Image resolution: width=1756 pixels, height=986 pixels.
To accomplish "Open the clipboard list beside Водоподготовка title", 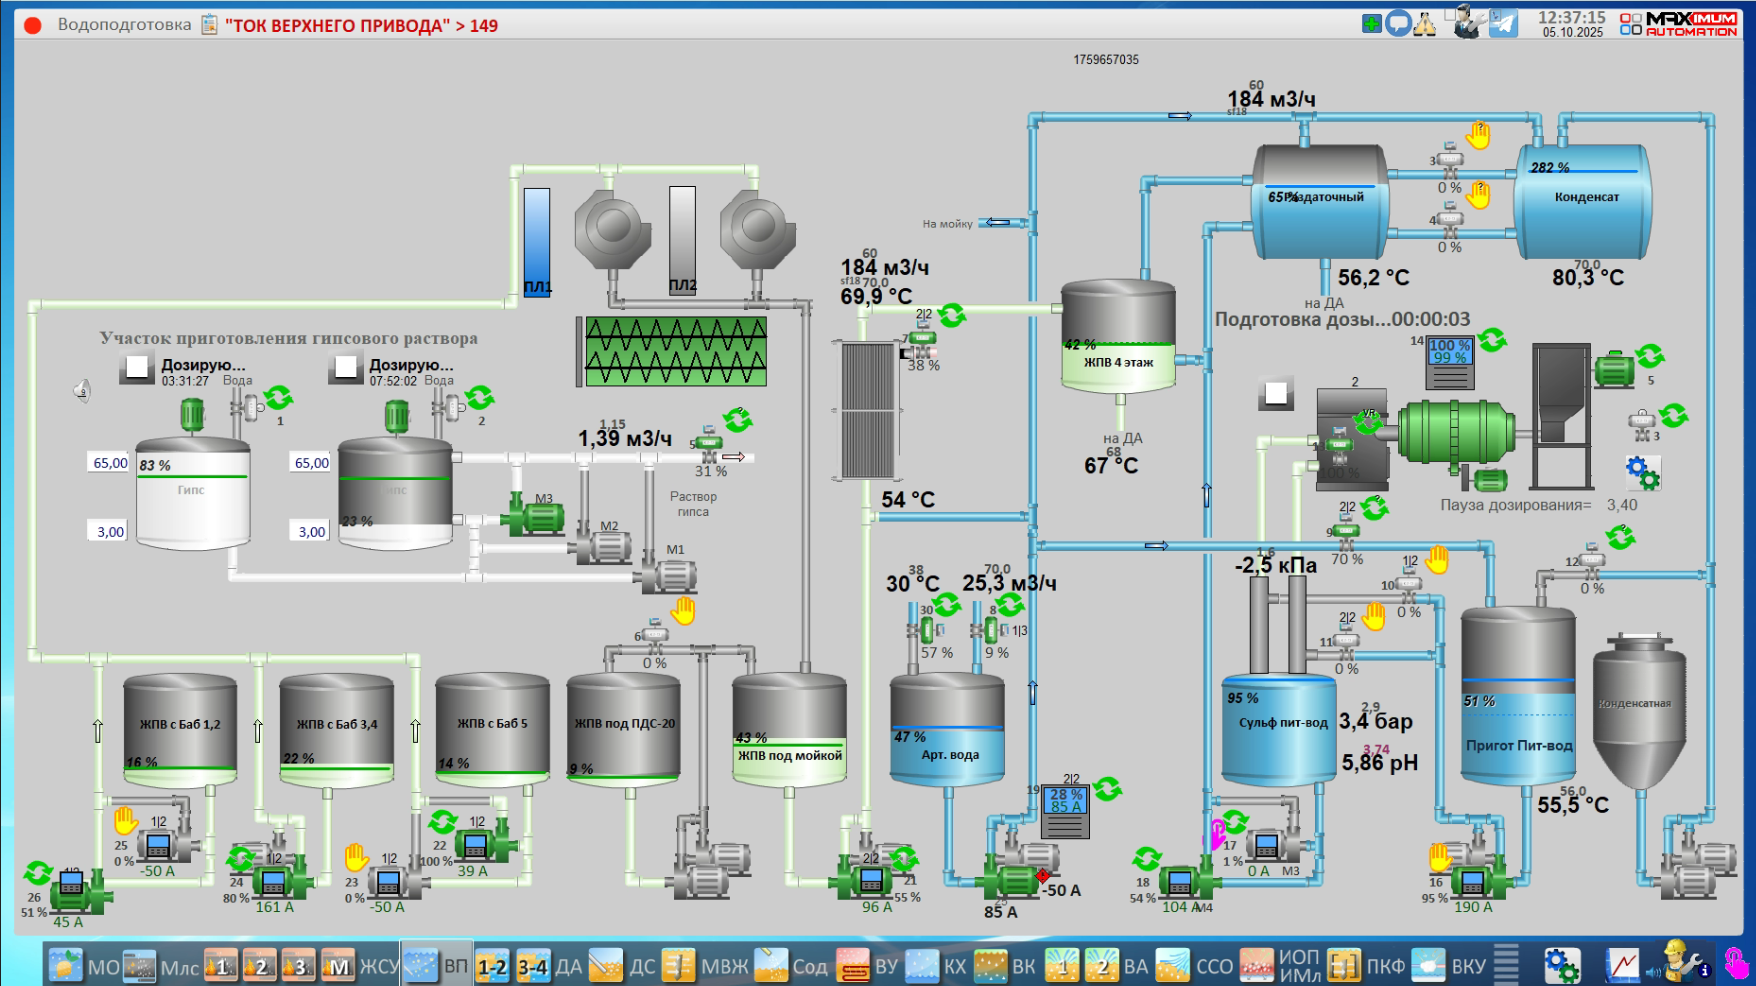I will [209, 24].
